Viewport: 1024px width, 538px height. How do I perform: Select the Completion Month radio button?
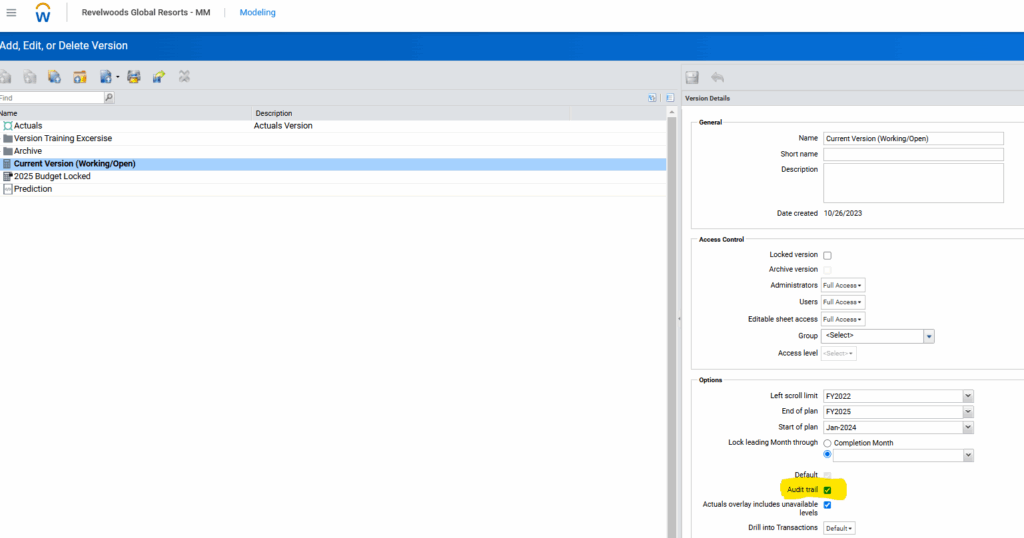click(x=828, y=442)
